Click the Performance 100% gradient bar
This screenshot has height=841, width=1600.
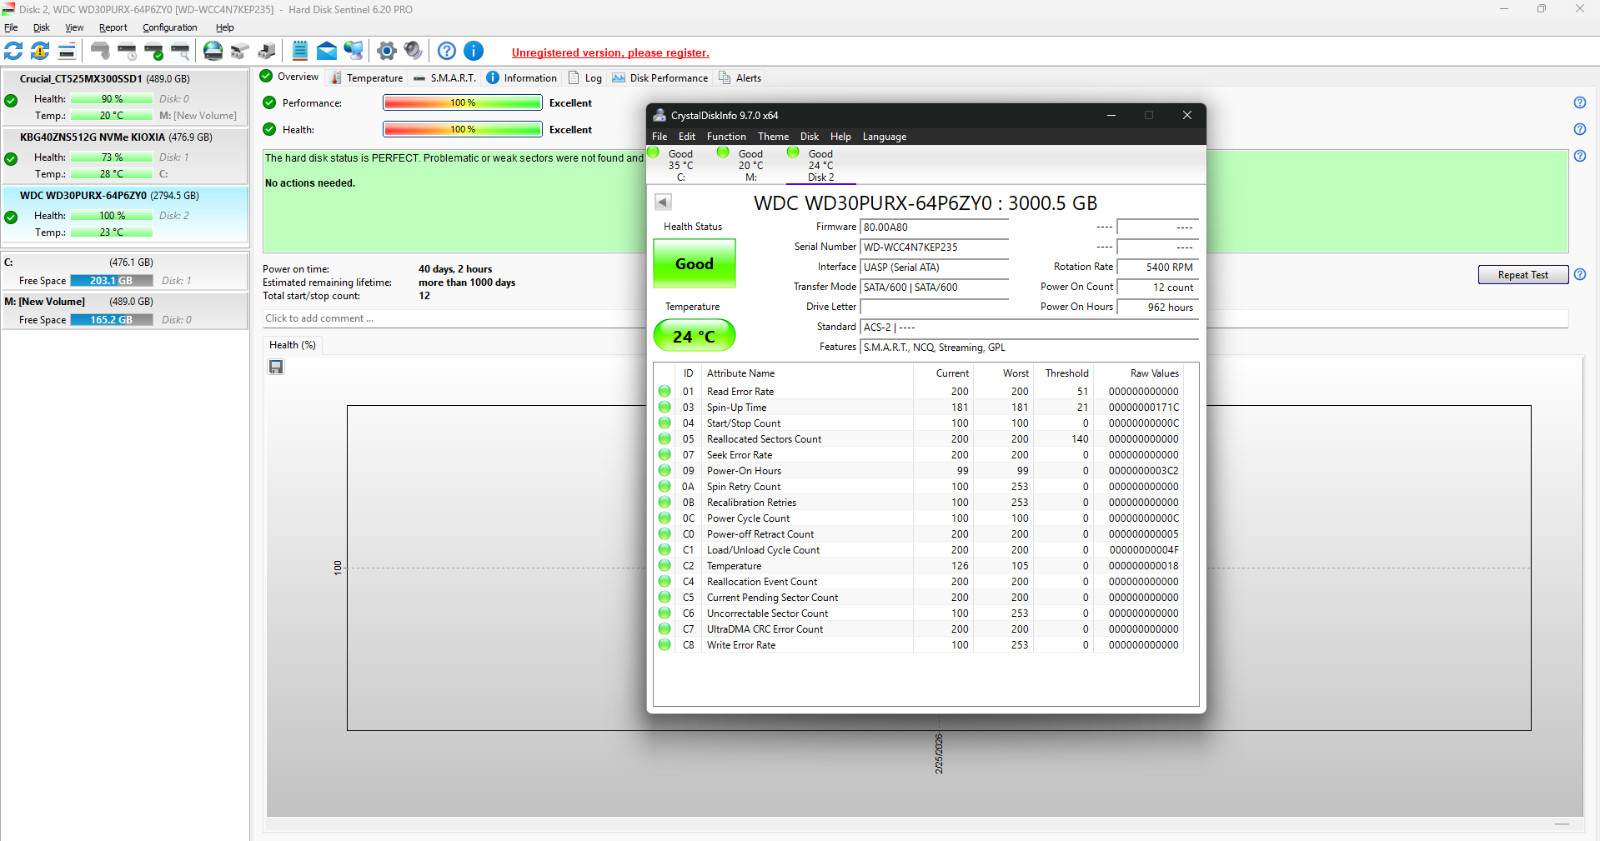click(462, 103)
